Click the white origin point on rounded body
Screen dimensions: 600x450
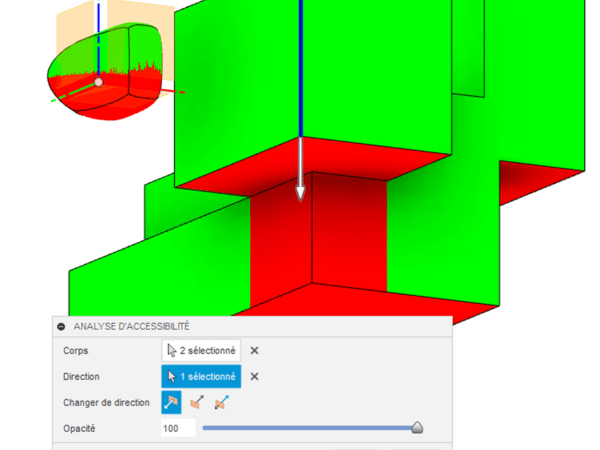pyautogui.click(x=98, y=82)
